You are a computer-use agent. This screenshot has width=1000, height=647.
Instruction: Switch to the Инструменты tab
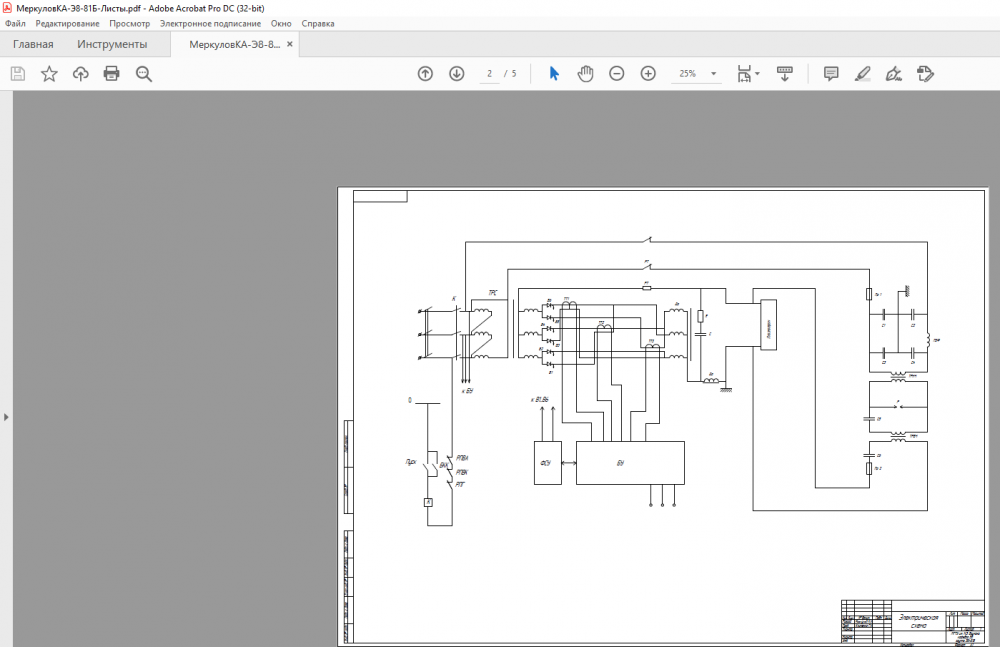[x=112, y=45]
